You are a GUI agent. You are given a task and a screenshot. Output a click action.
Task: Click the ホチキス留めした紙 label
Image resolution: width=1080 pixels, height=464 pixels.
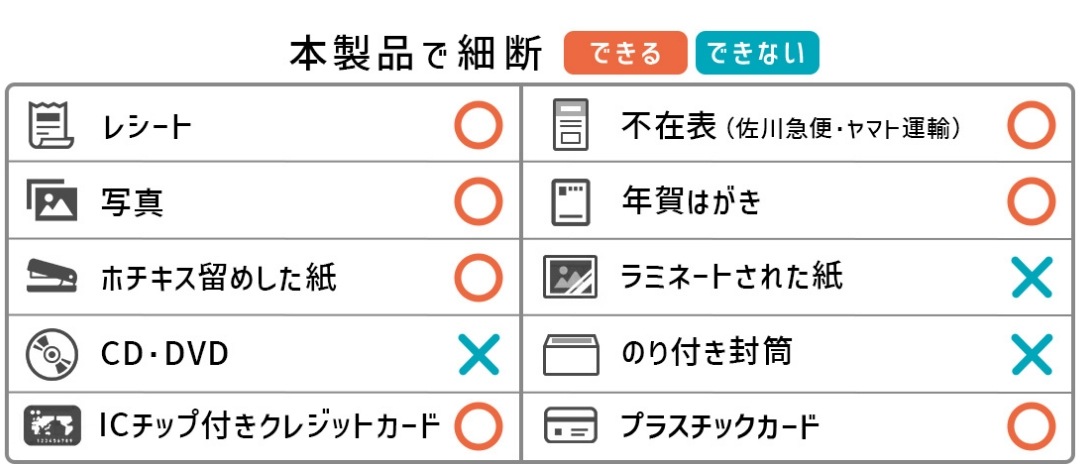point(219,277)
